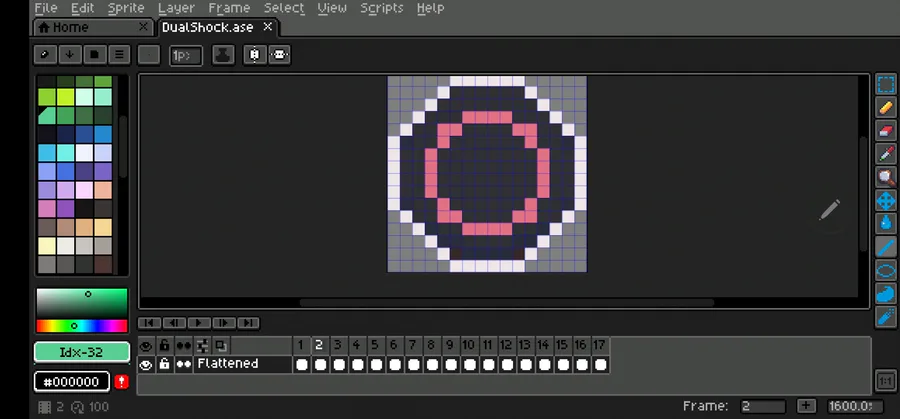Select the Move tool
Image resolution: width=900 pixels, height=419 pixels.
tap(886, 201)
